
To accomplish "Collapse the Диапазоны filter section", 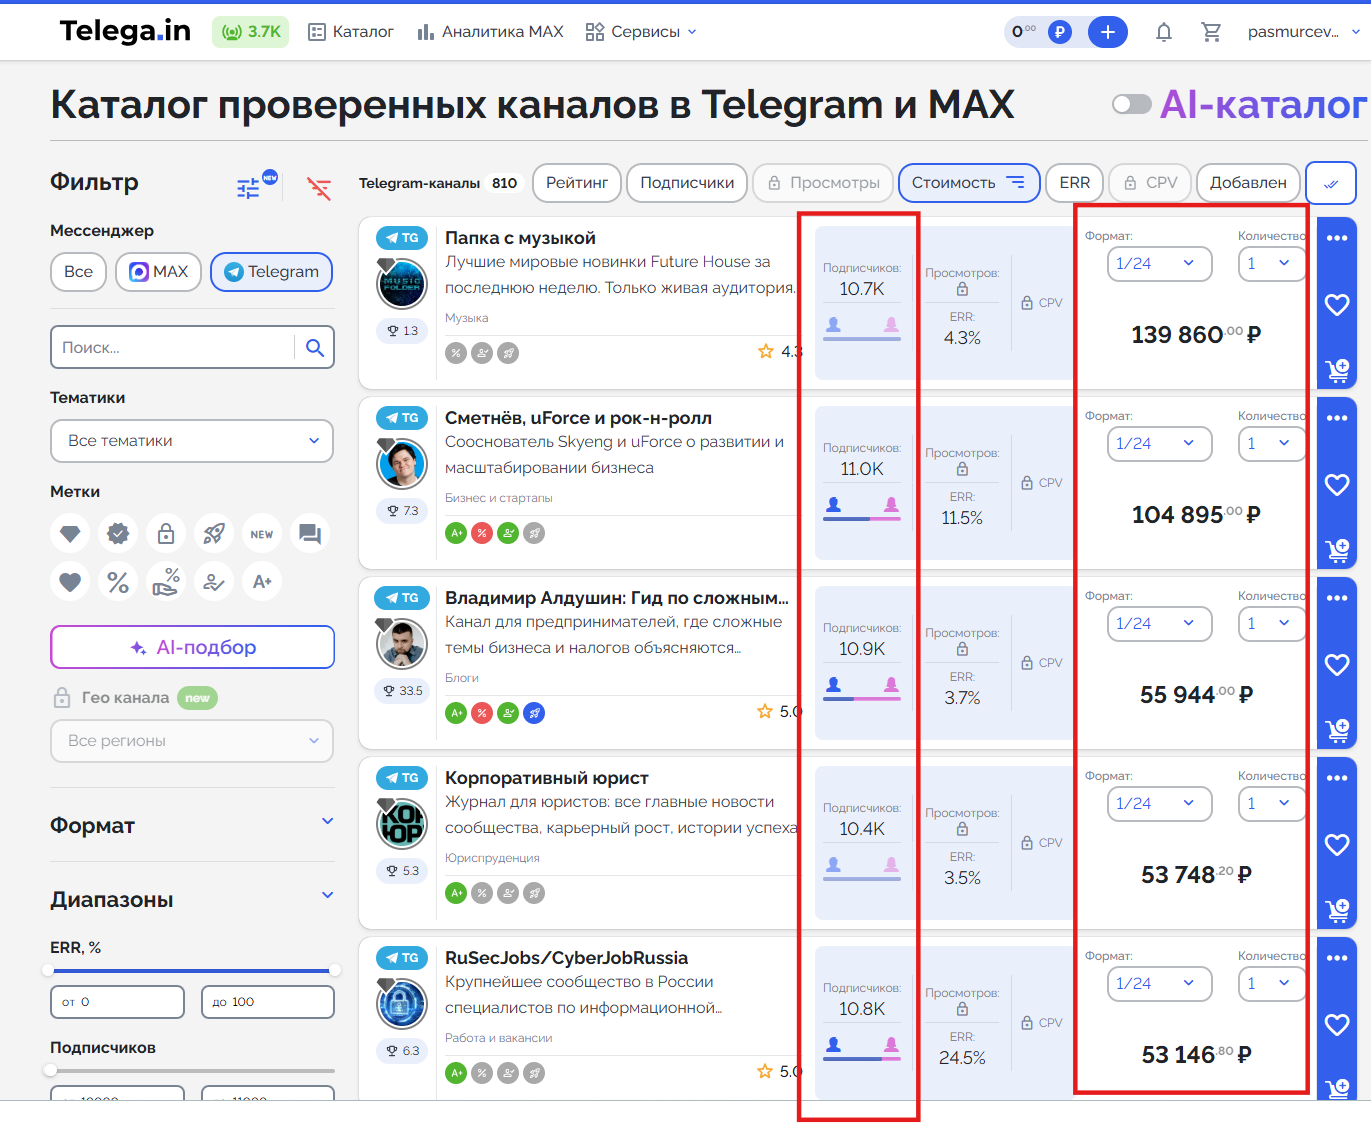I will click(192, 899).
